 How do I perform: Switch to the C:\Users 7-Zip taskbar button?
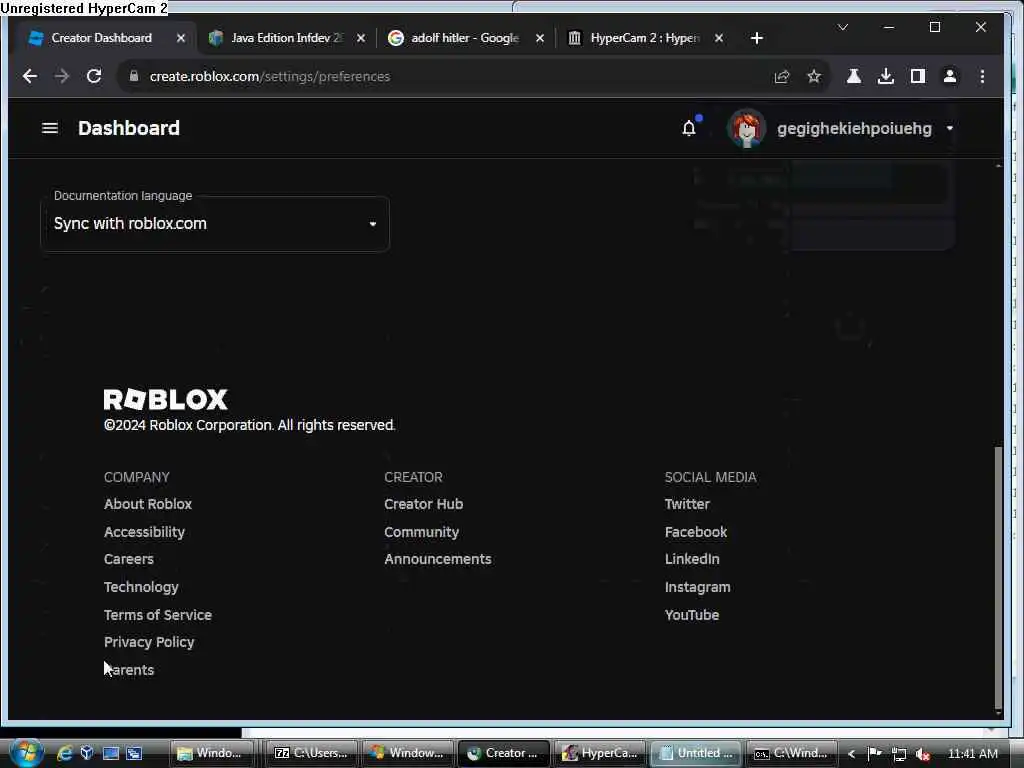coord(312,753)
